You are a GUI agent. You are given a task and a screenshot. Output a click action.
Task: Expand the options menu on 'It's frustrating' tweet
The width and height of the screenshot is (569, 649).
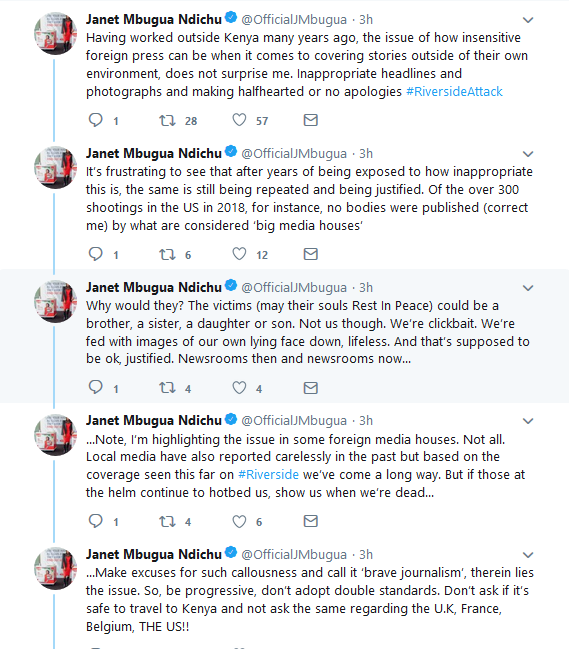coord(528,154)
